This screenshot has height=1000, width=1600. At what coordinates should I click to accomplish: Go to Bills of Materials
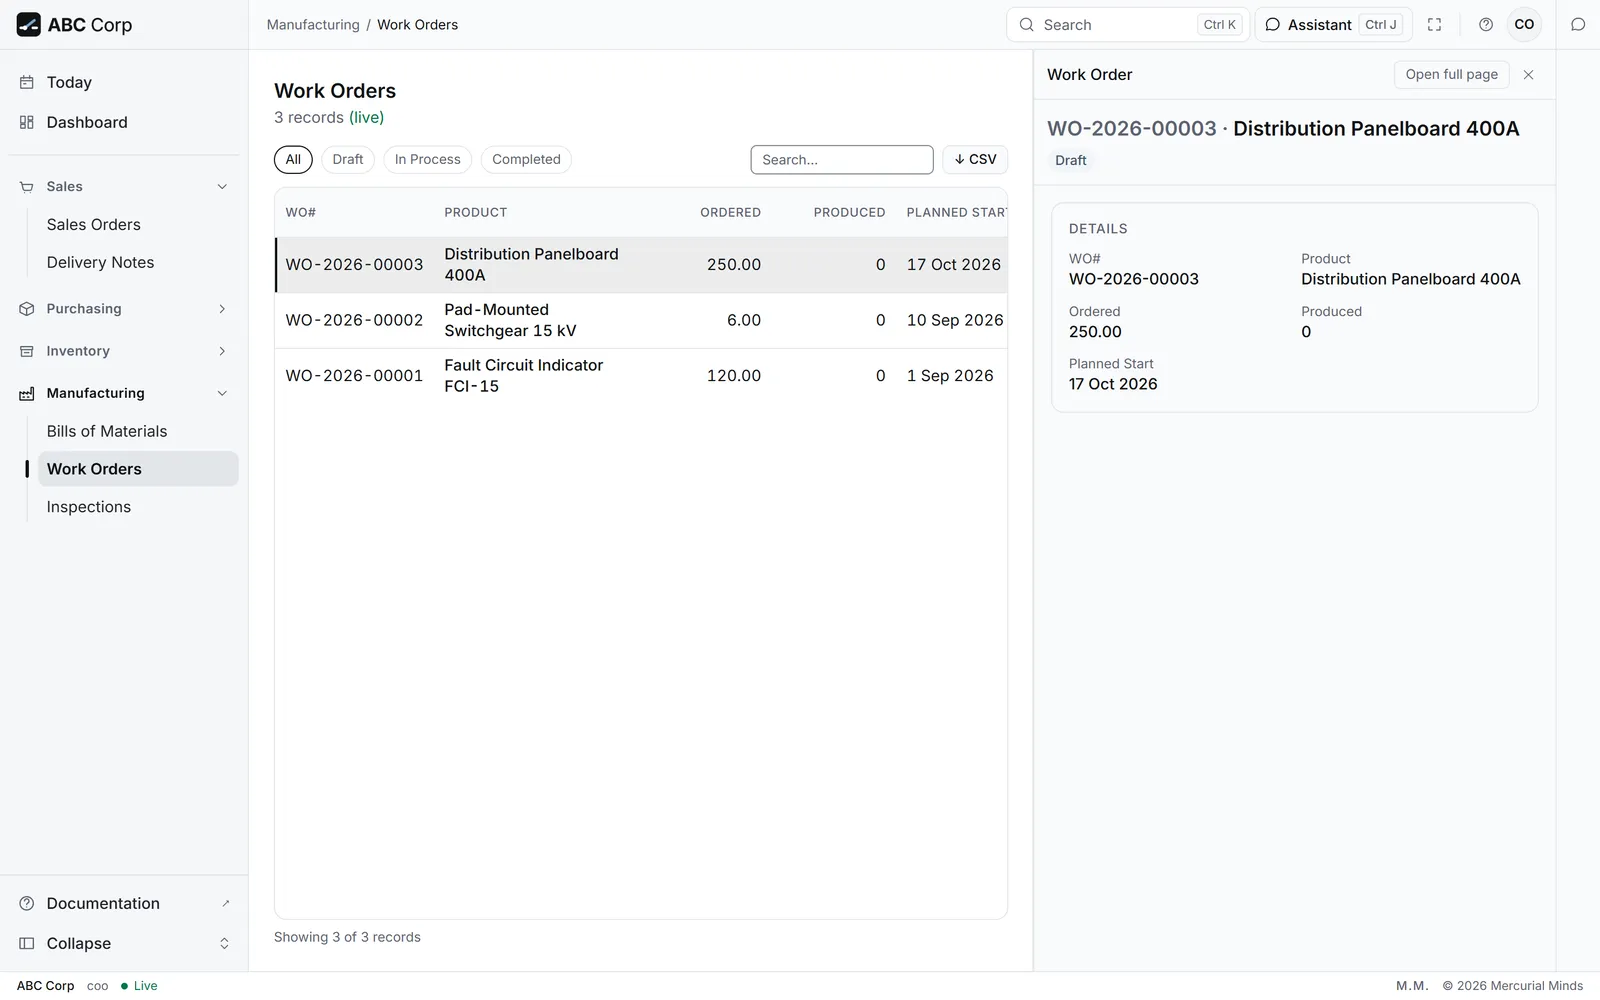pos(138,431)
